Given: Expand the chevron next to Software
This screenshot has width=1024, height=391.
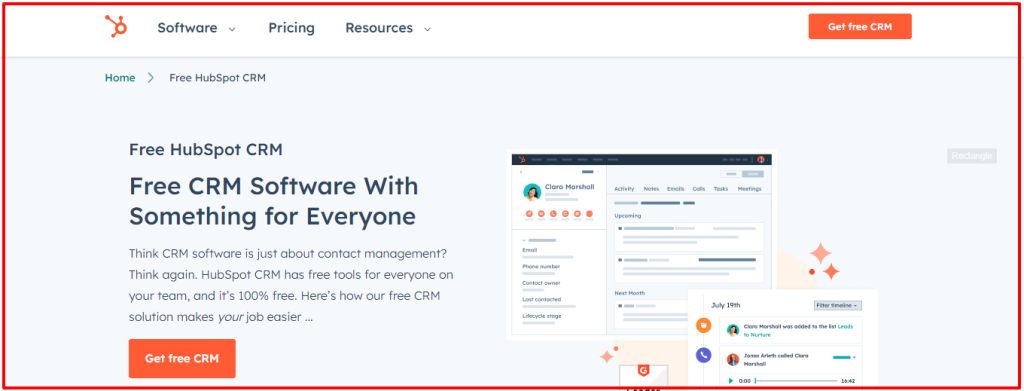Looking at the screenshot, I should [x=232, y=29].
